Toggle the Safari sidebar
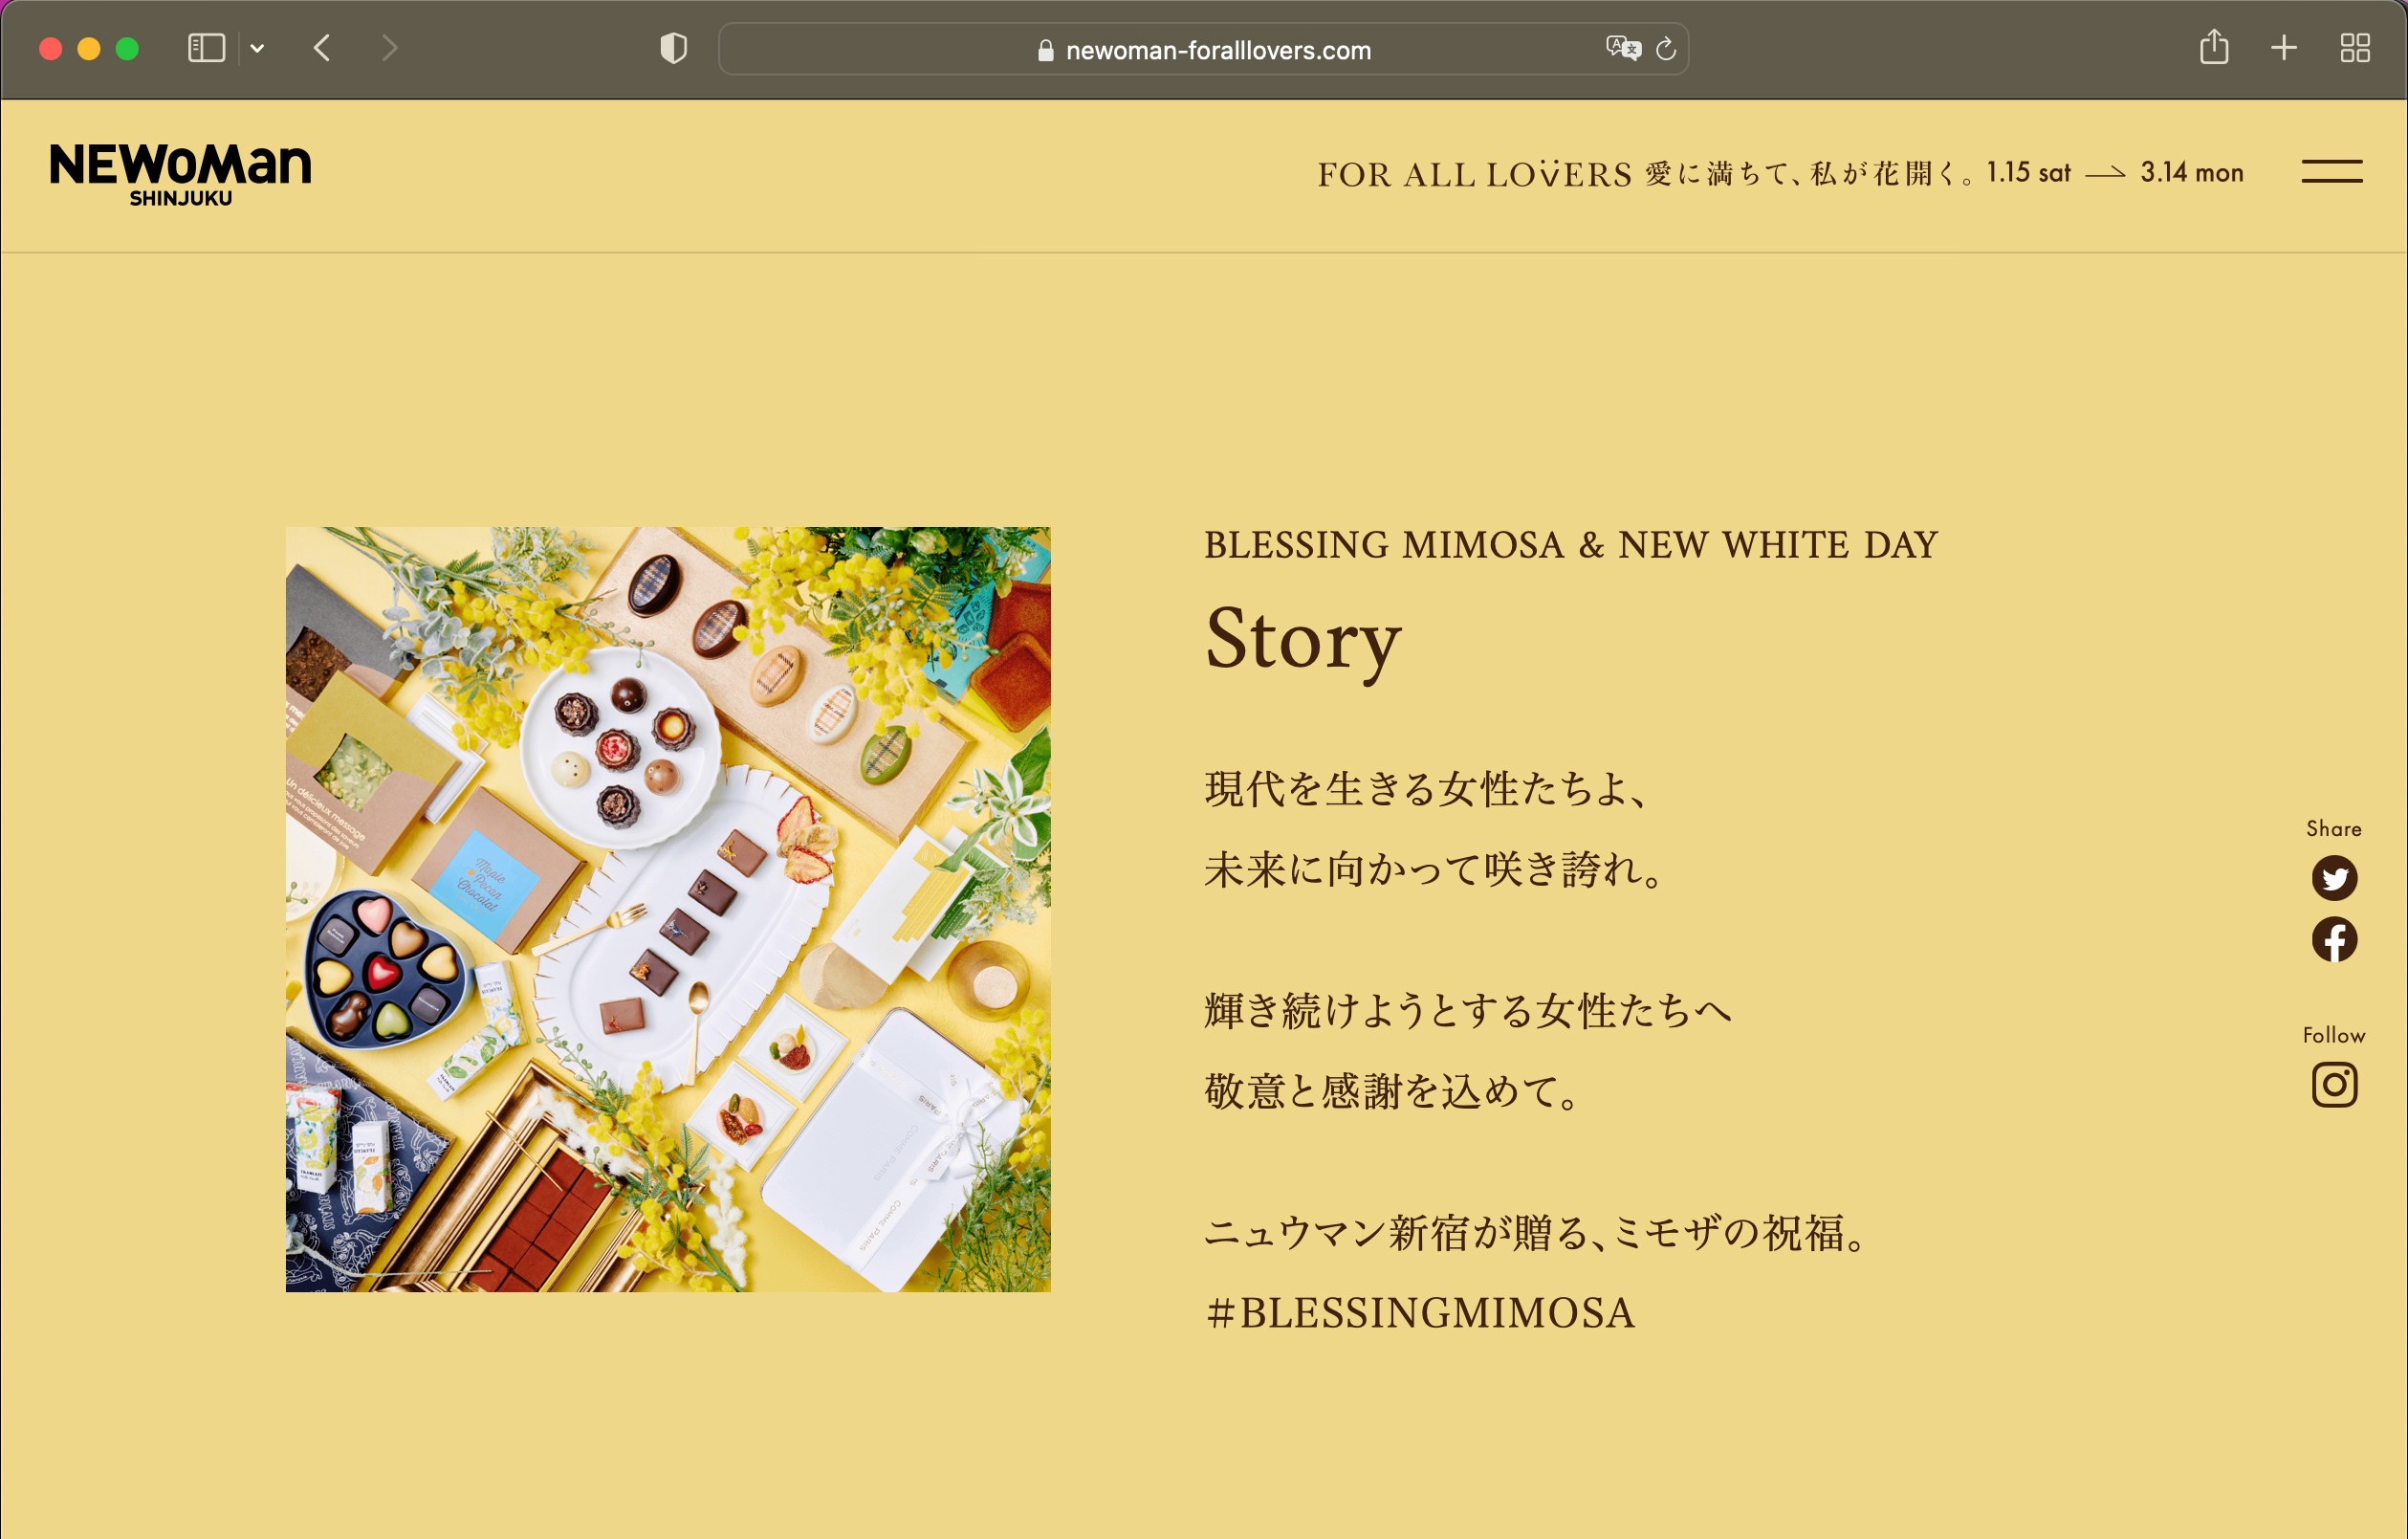Viewport: 2408px width, 1539px height. pyautogui.click(x=206, y=48)
